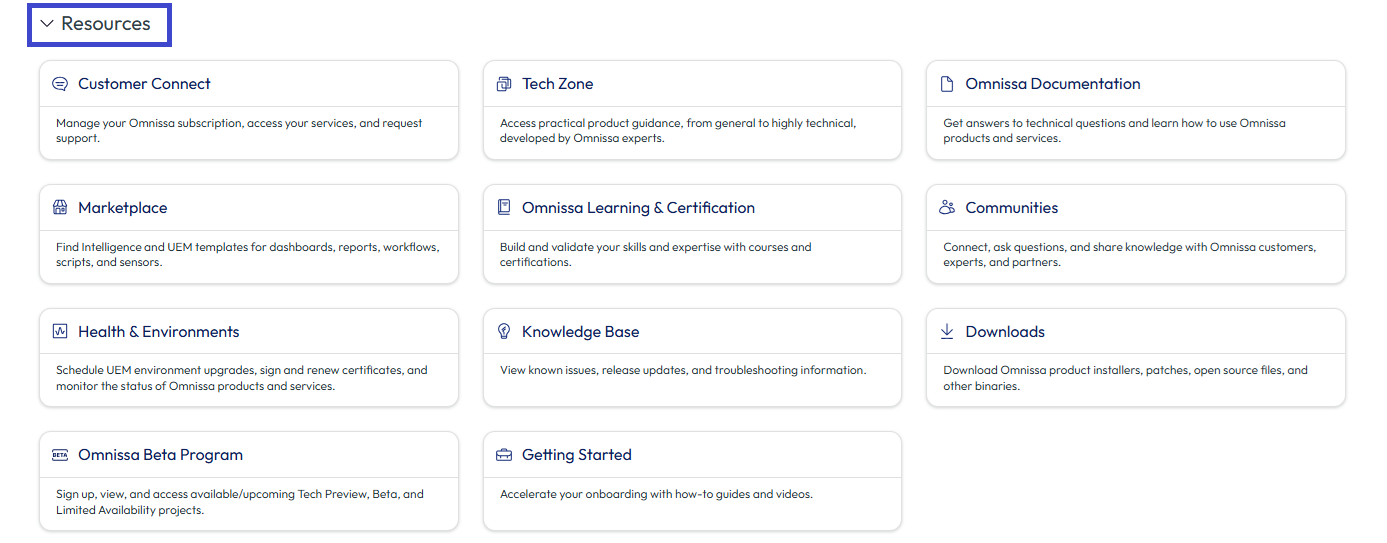Click 'Get answers to technical questions' description
This screenshot has width=1387, height=543.
pos(1115,131)
